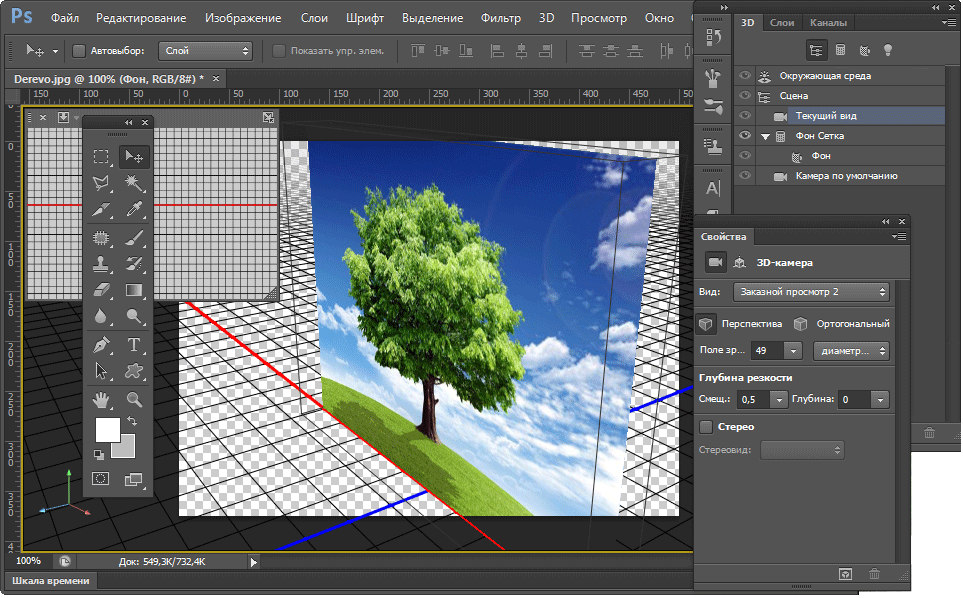This screenshot has height=598, width=963.
Task: Open the Слой dropdown in options bar
Action: (205, 50)
